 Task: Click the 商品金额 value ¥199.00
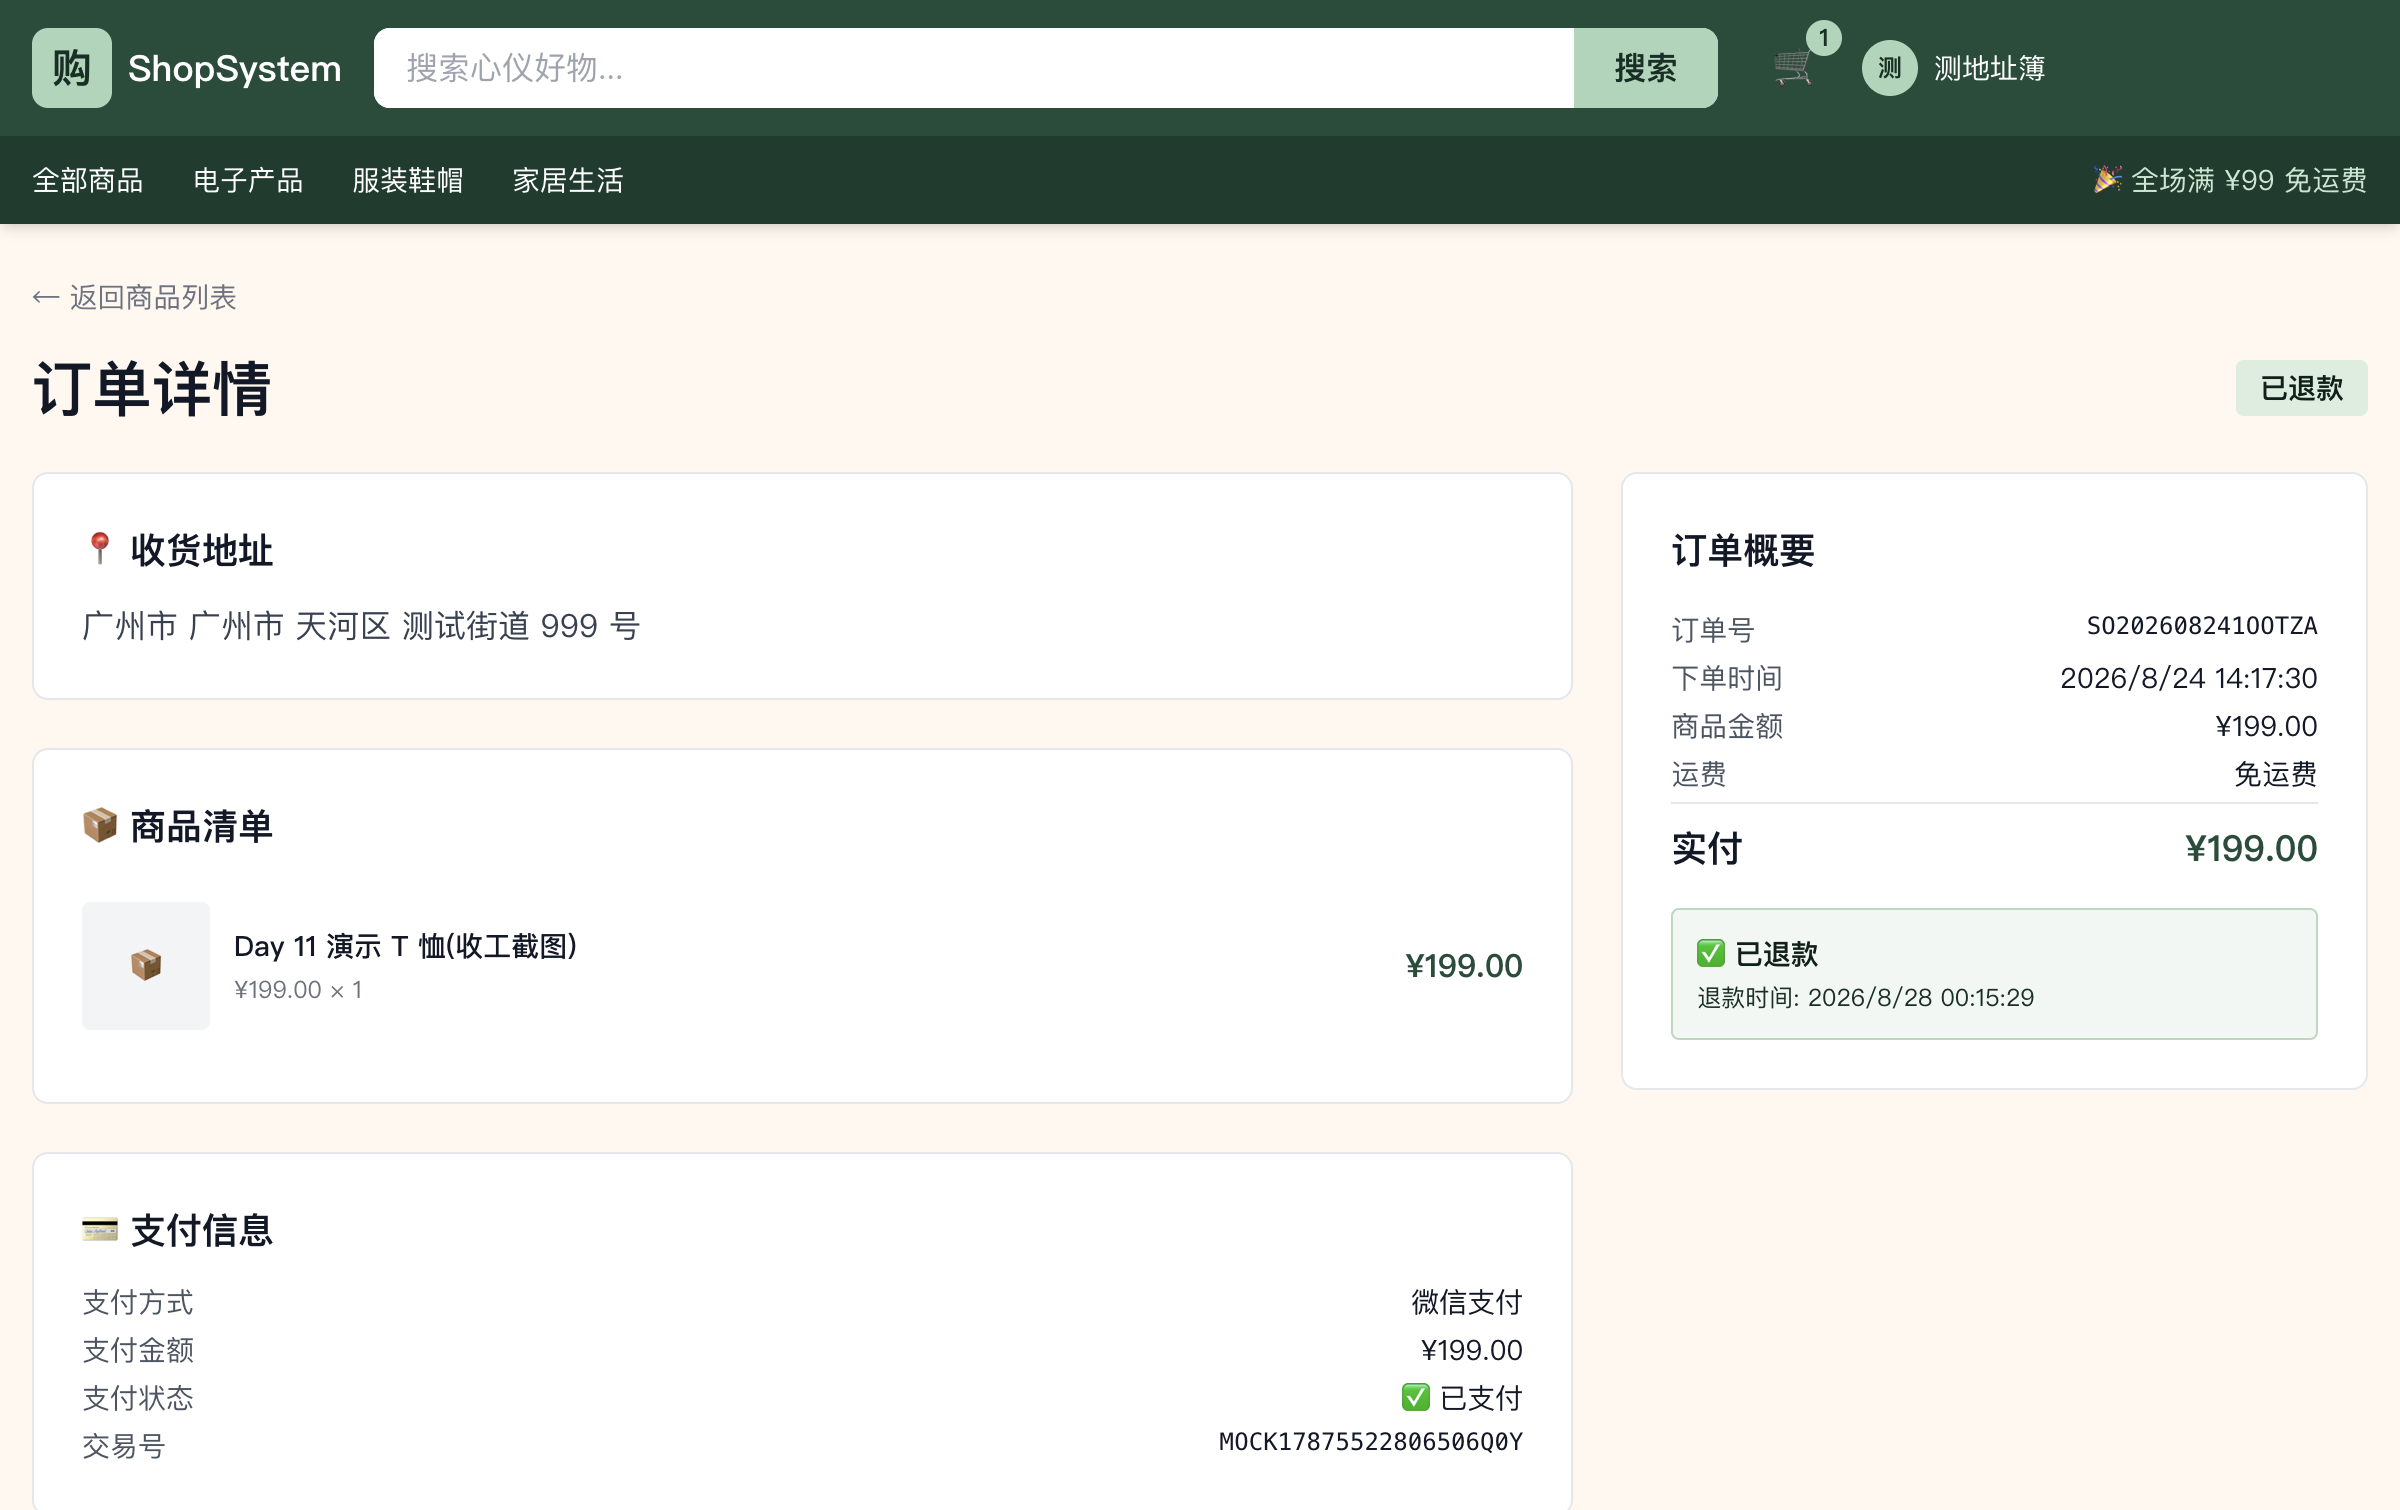pos(2266,726)
